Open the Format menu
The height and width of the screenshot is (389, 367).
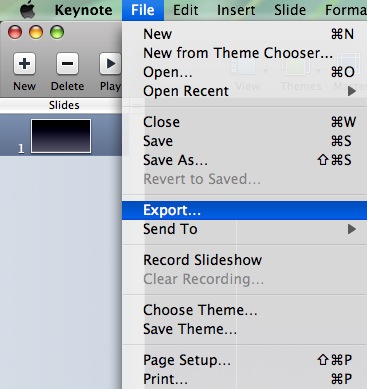pyautogui.click(x=346, y=10)
